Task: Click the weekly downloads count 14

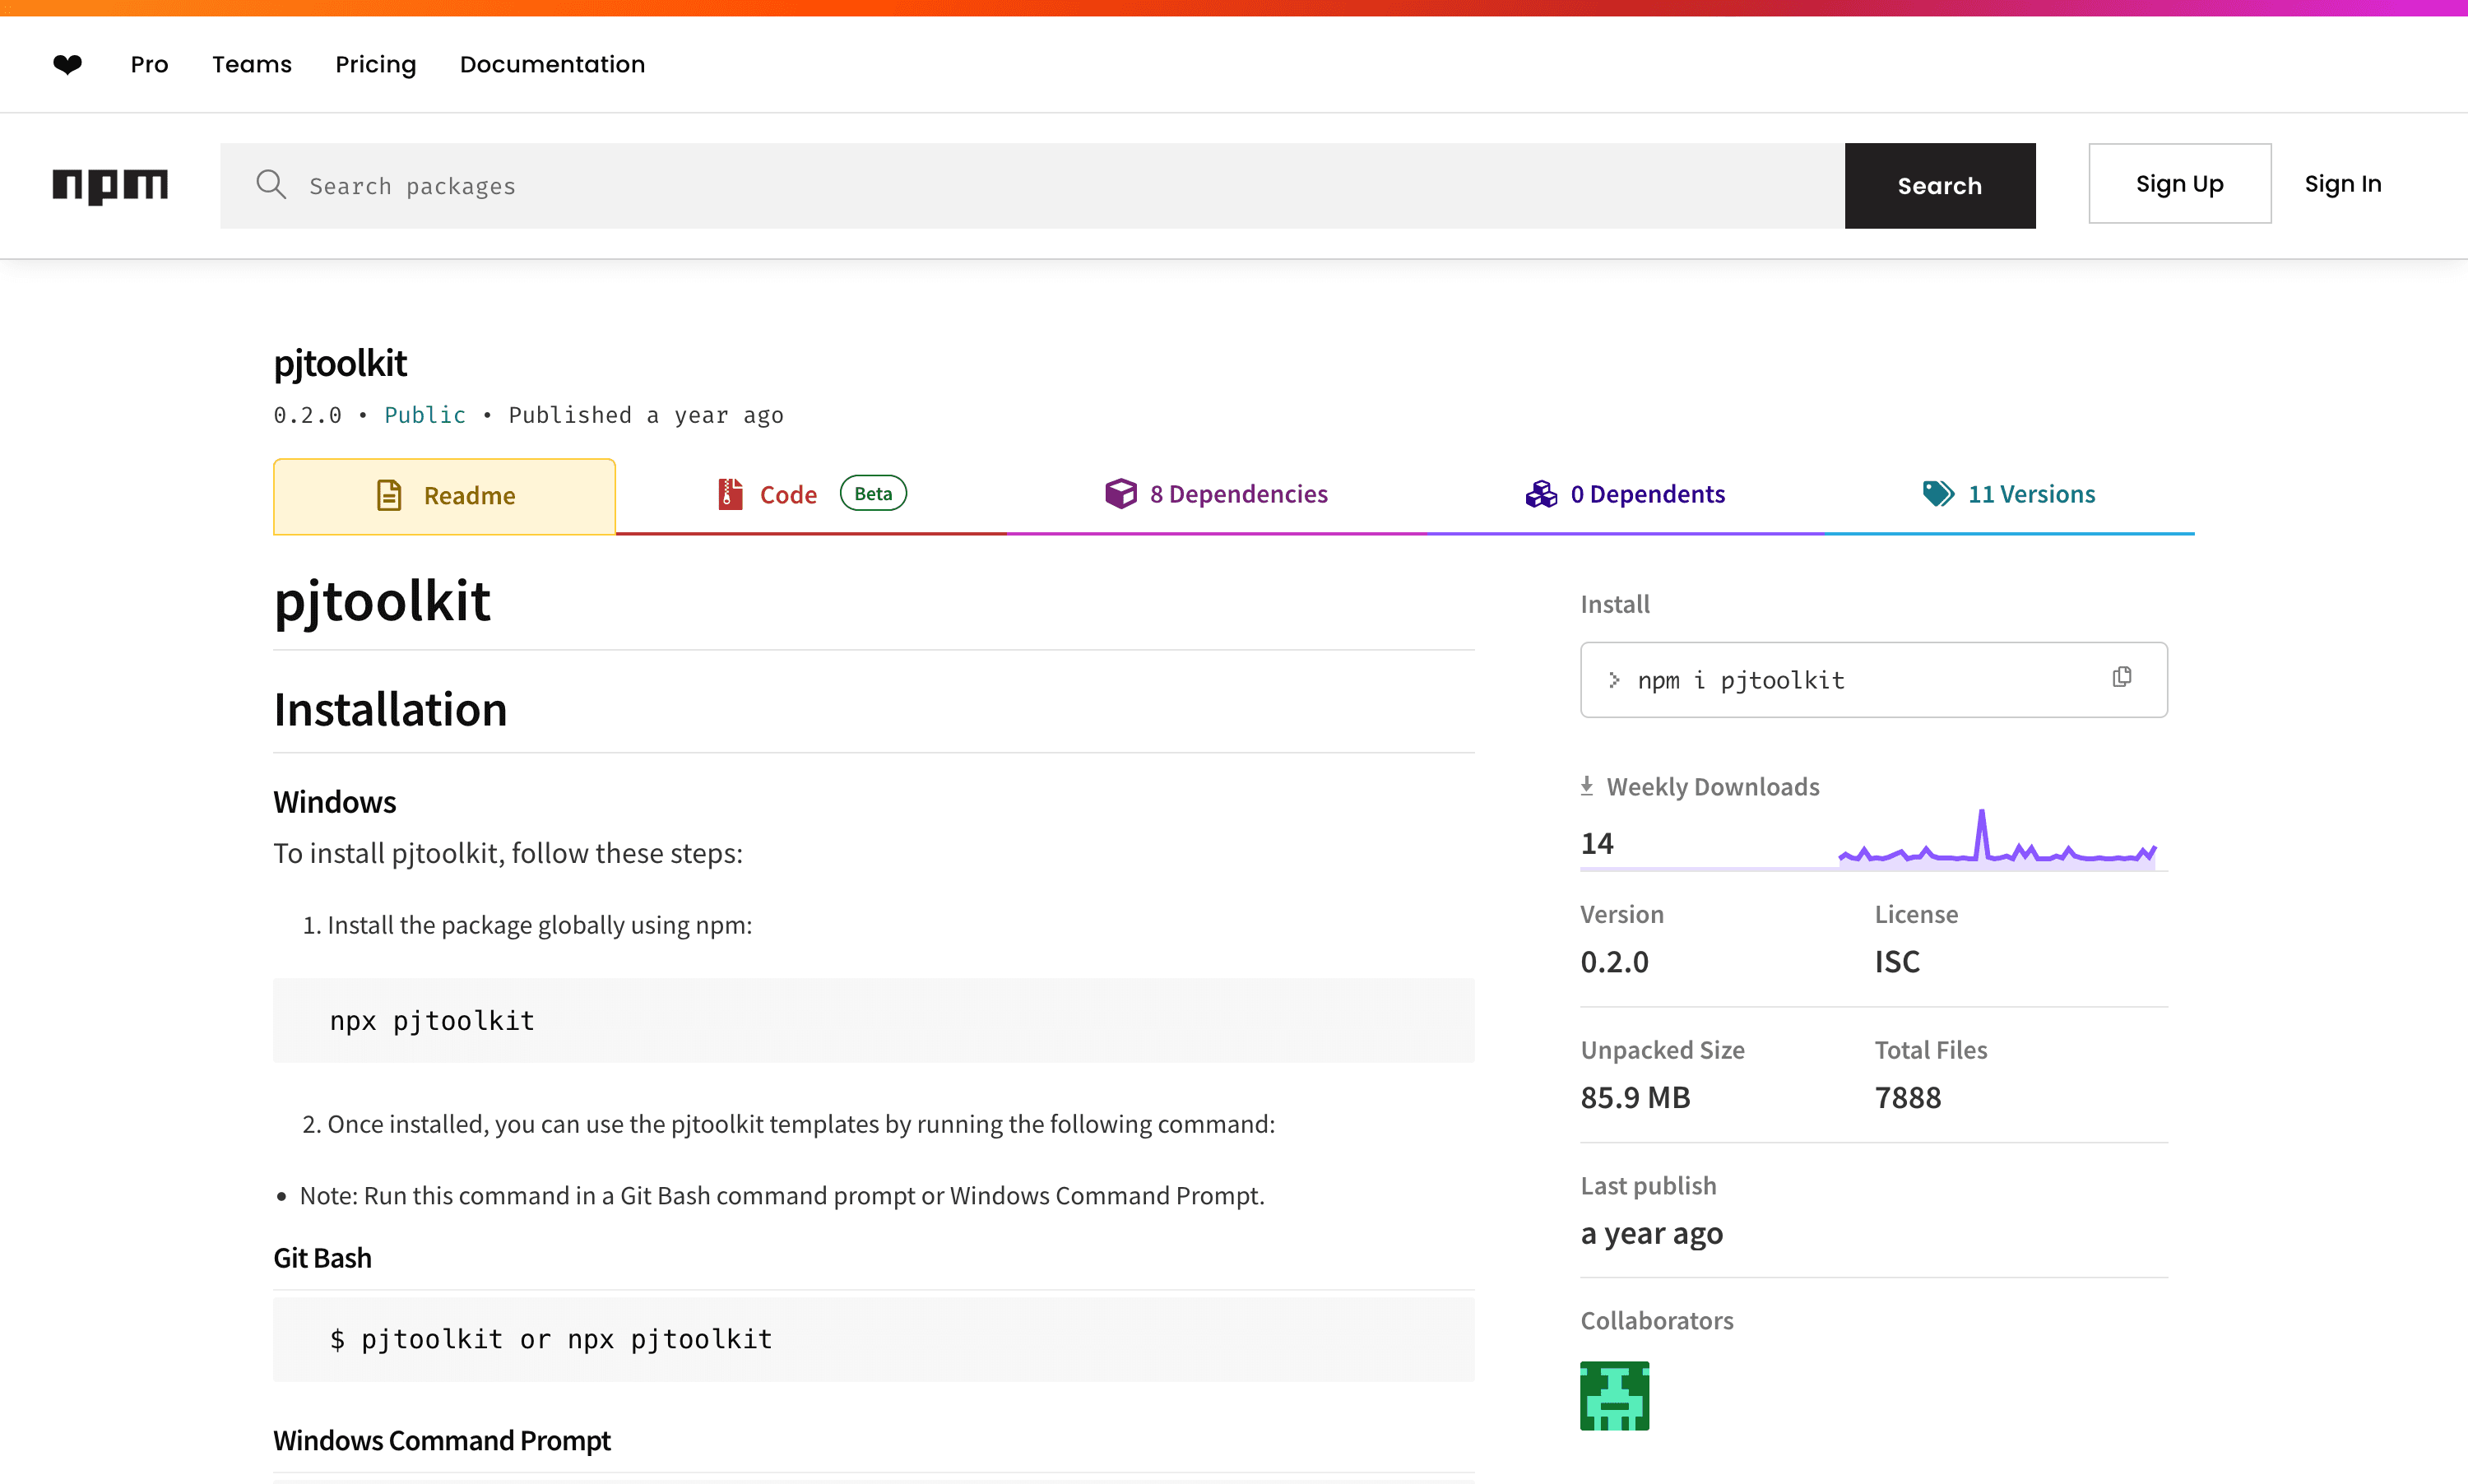Action: [x=1596, y=843]
